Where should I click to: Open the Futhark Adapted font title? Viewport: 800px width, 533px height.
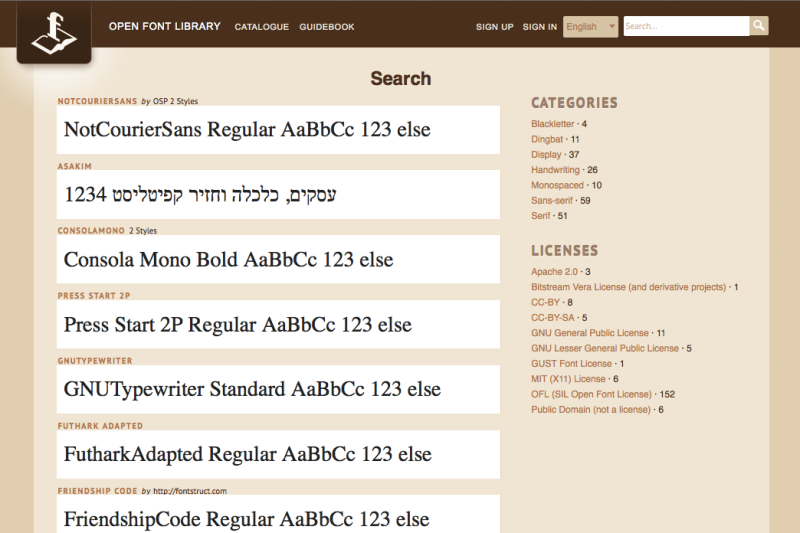point(100,426)
